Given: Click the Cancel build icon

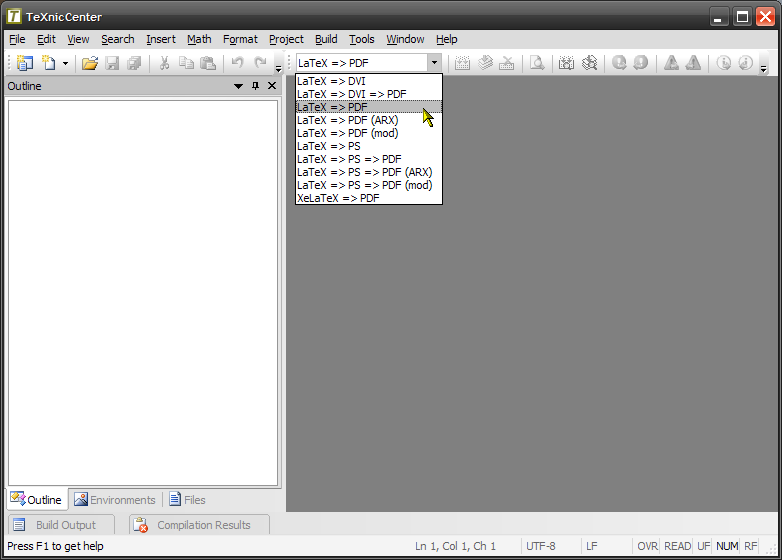Looking at the screenshot, I should point(507,63).
